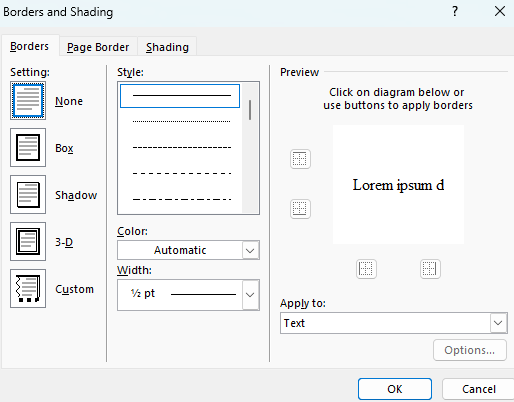Choose the Box border setting icon
Screen dimensions: 514x402
[28, 147]
